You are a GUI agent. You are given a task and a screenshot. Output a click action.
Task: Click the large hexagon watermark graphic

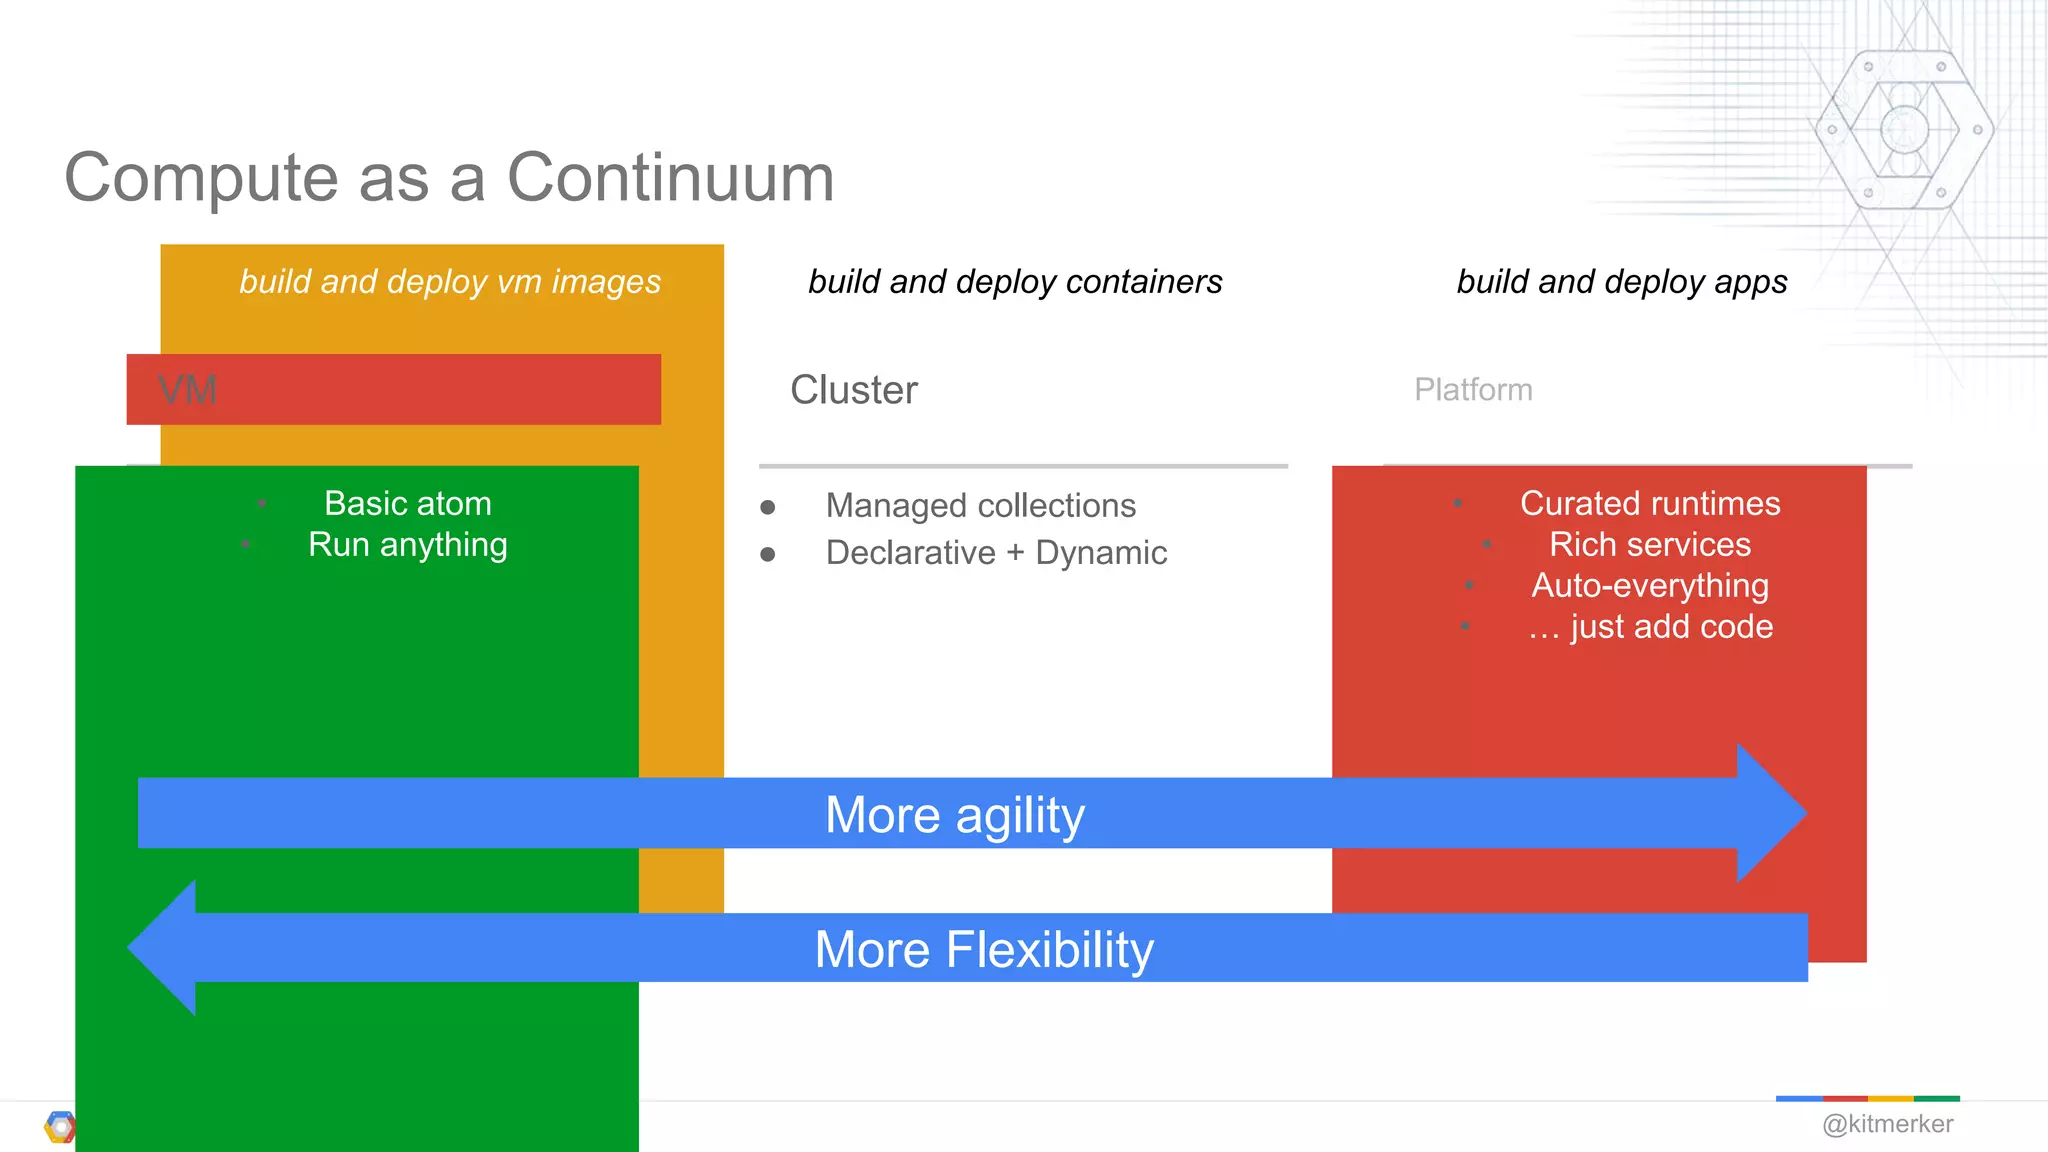pos(1904,130)
